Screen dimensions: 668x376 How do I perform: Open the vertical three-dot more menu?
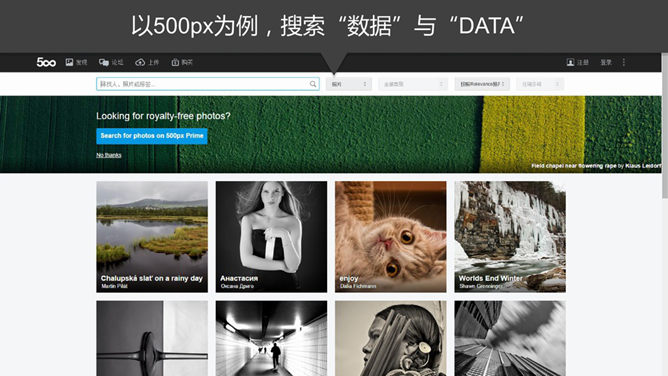[x=624, y=62]
